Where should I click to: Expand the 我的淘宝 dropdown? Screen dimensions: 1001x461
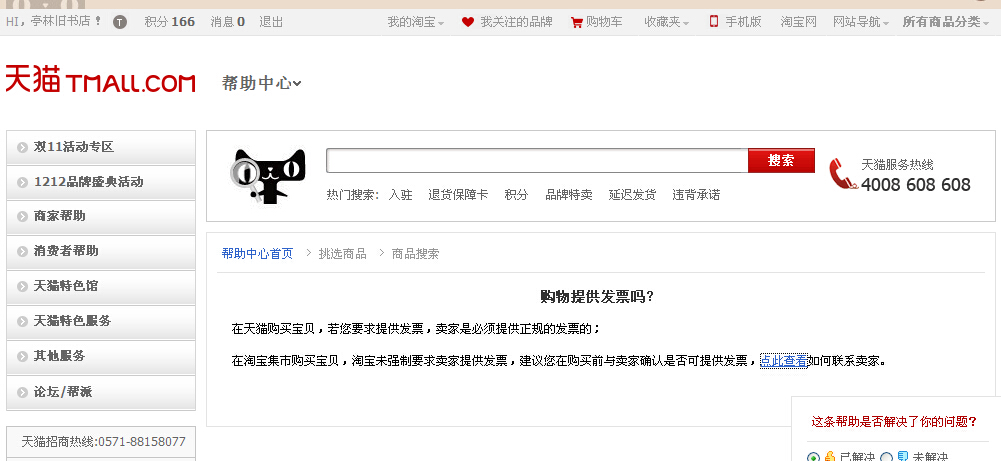coord(416,22)
